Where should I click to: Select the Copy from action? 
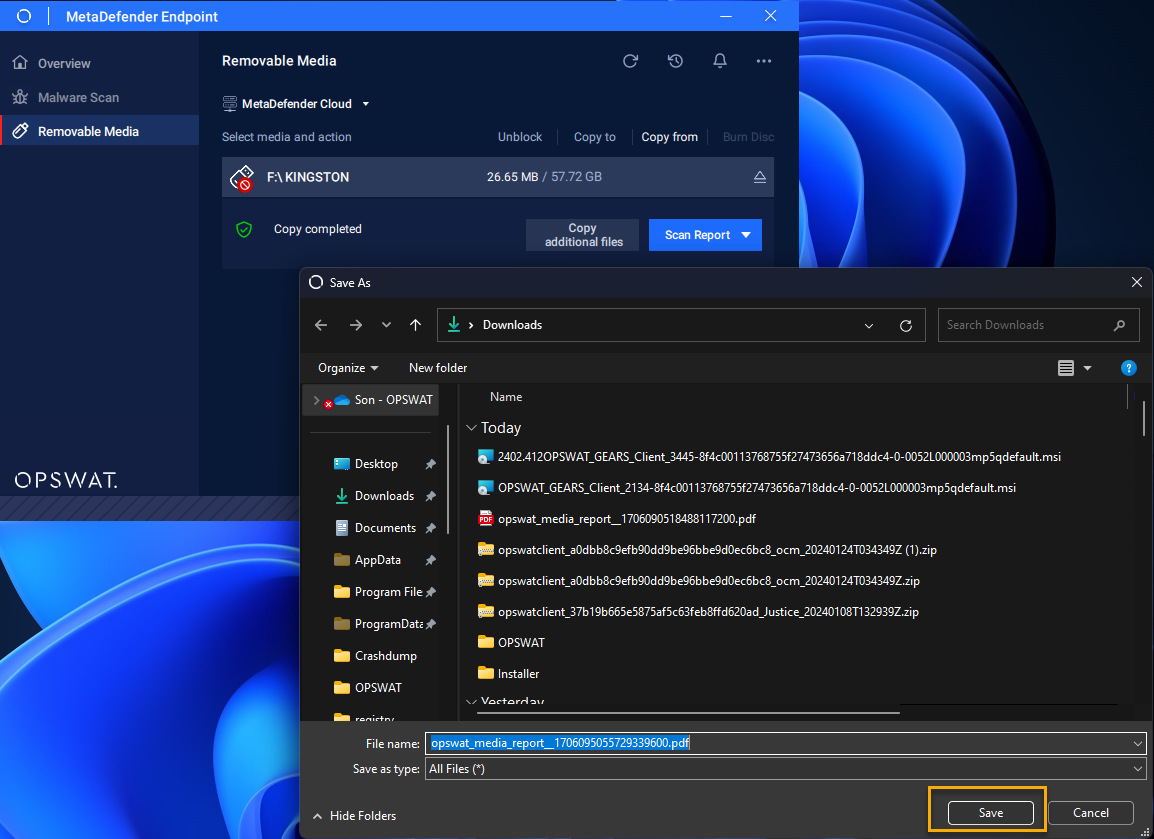click(x=669, y=137)
